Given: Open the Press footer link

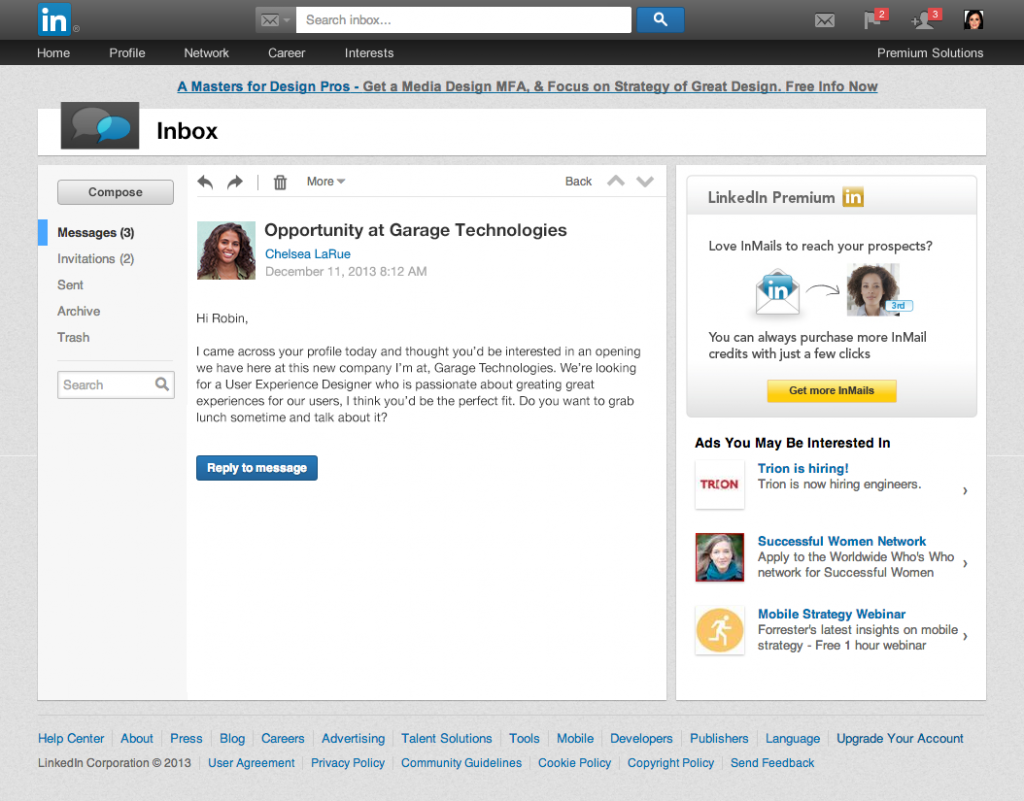Looking at the screenshot, I should 186,738.
